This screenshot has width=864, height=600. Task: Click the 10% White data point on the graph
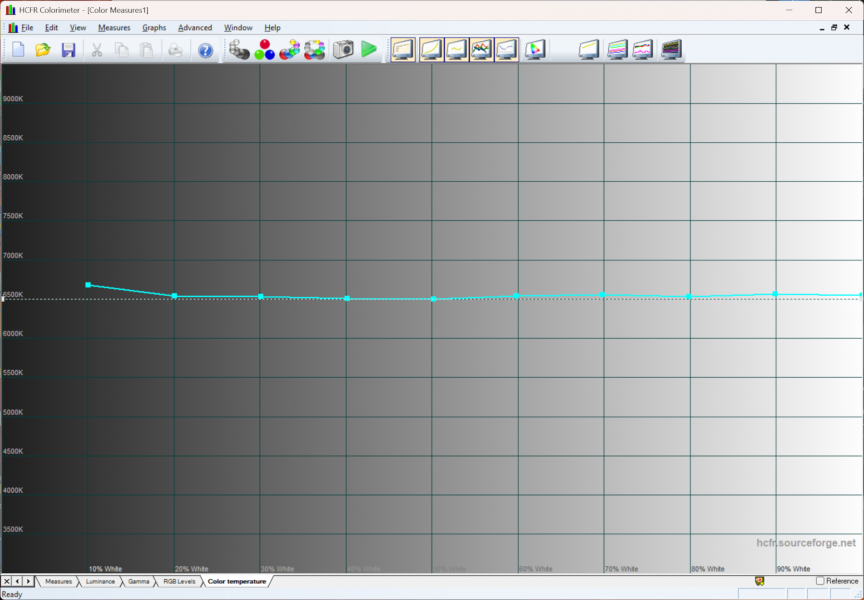coord(88,285)
